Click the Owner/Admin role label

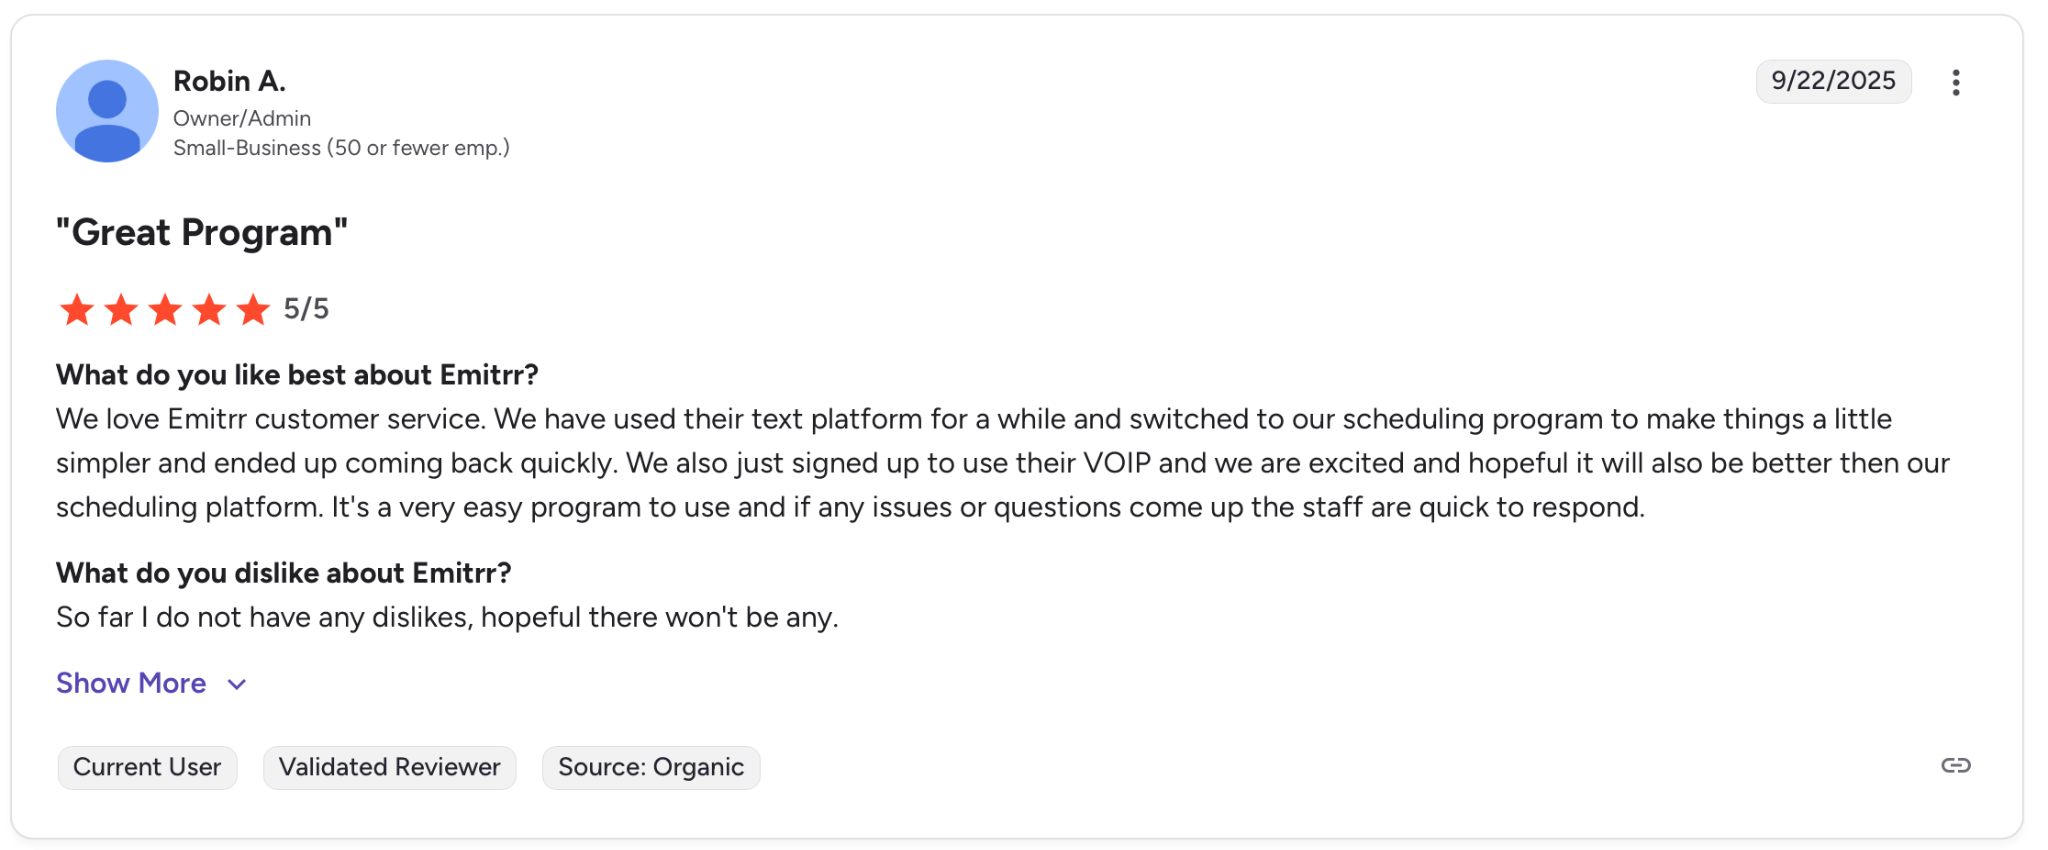point(242,118)
